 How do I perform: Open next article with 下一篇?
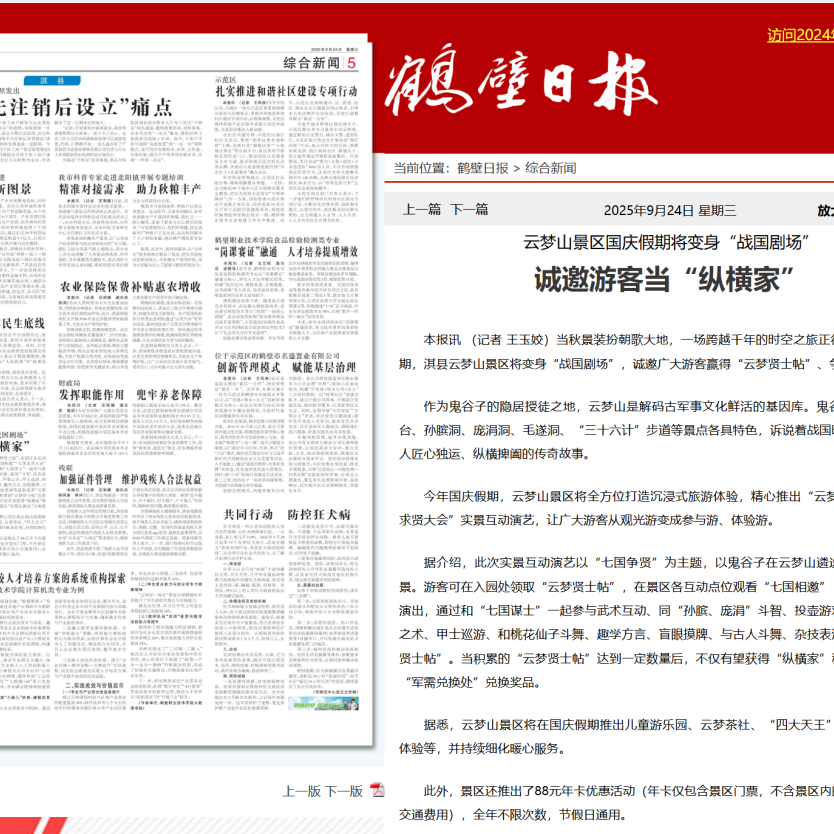(469, 209)
